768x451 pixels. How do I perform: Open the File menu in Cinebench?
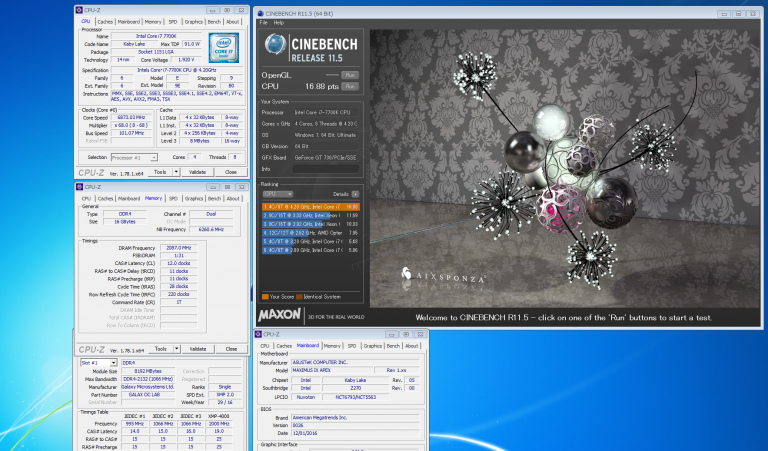[264, 23]
